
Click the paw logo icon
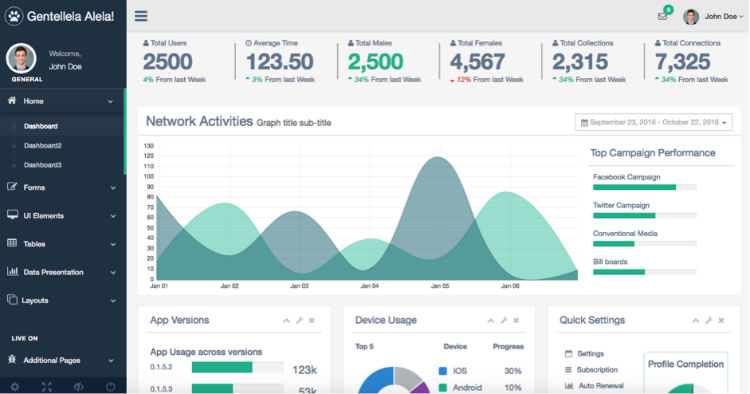coord(14,16)
